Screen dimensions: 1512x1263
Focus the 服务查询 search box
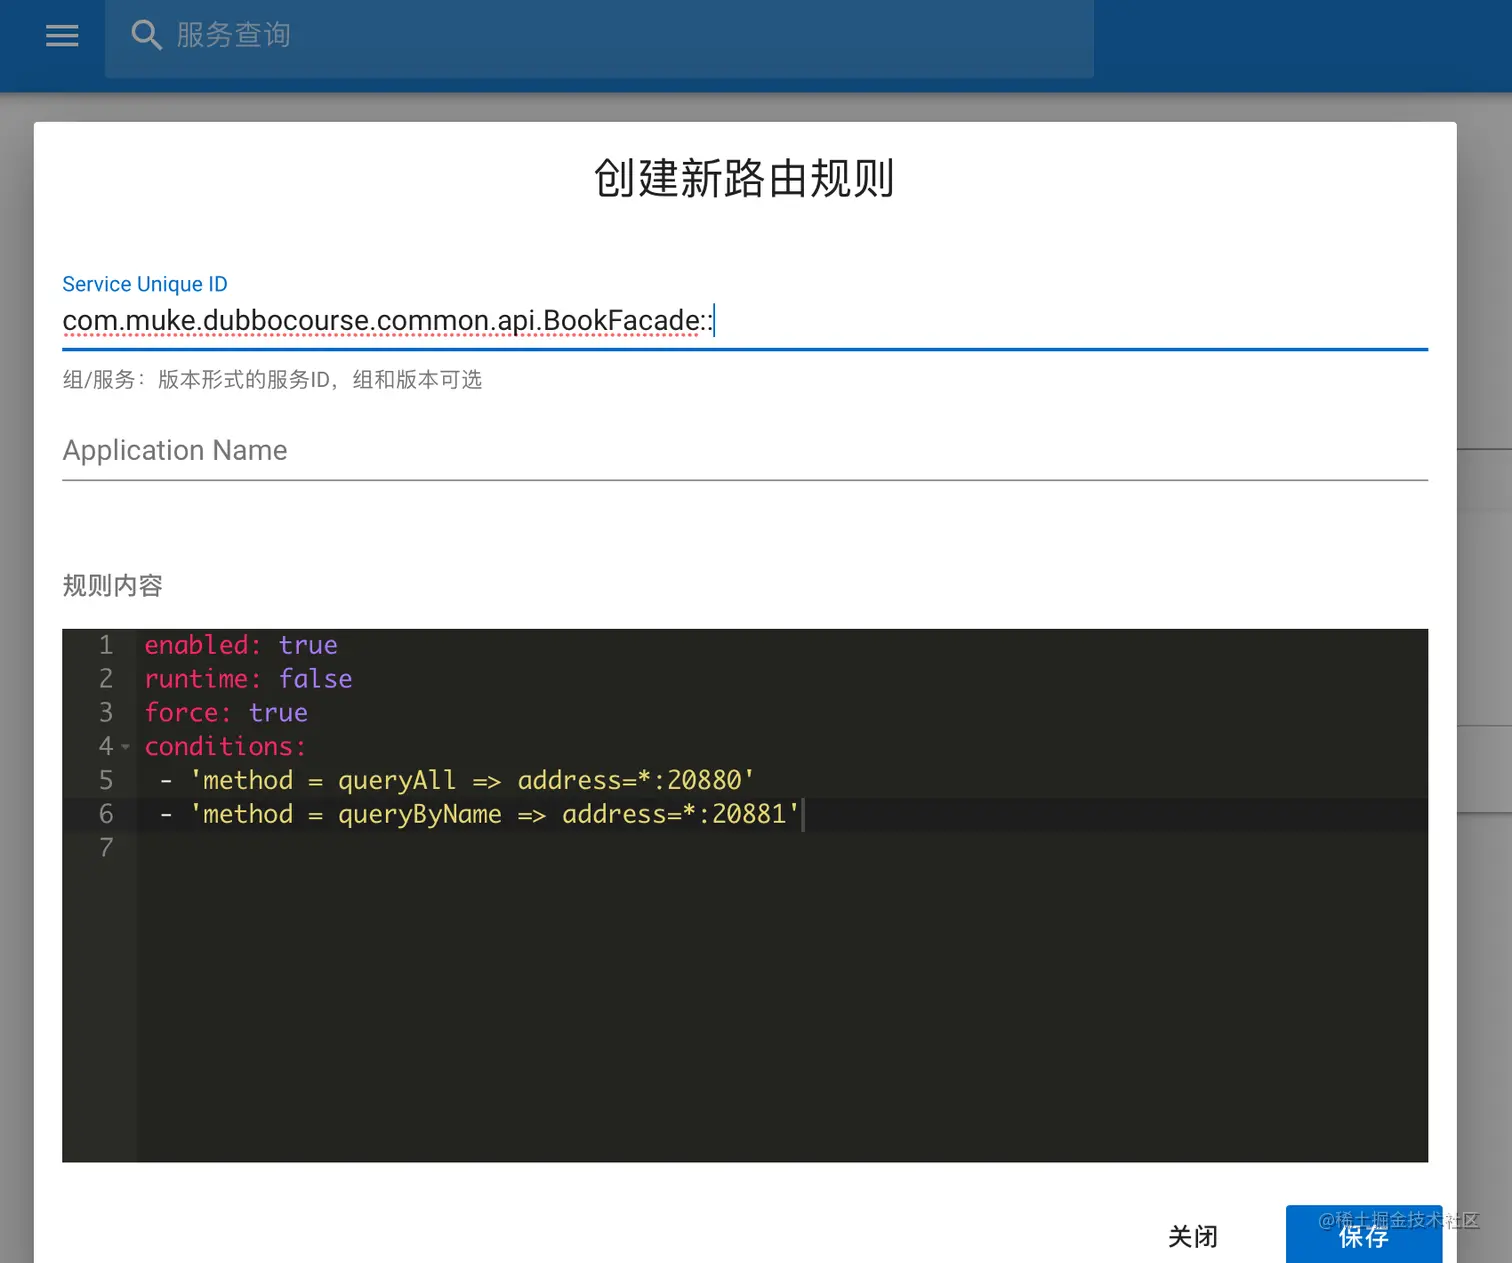[x=599, y=36]
